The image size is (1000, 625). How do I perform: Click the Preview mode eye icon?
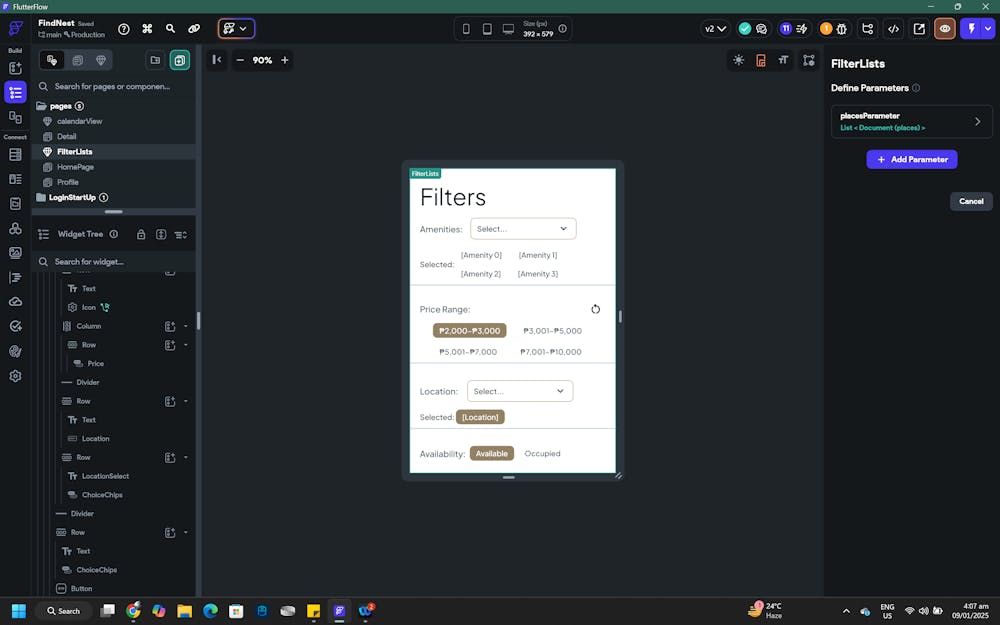tap(944, 29)
